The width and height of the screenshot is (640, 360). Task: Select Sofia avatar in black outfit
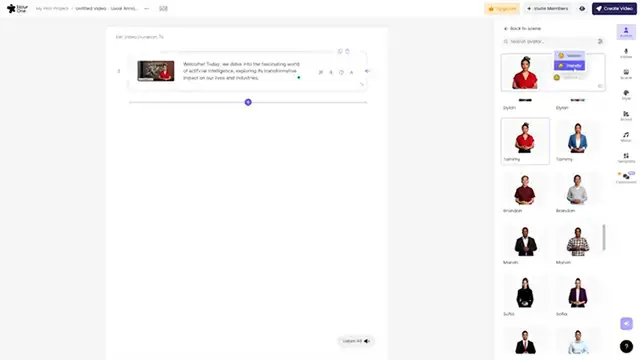coord(525,296)
